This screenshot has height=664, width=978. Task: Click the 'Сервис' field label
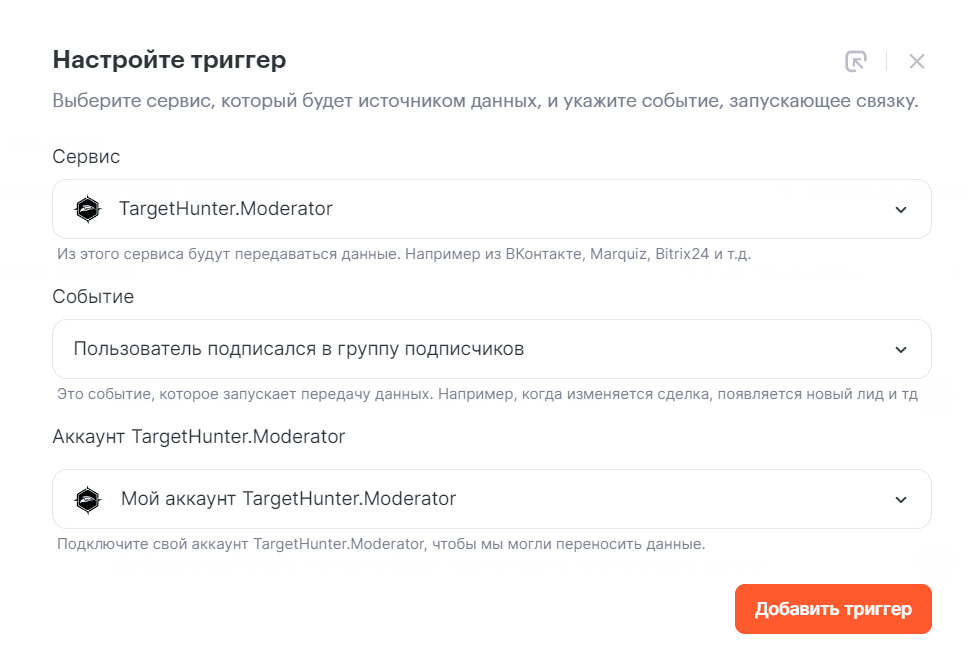pos(86,157)
